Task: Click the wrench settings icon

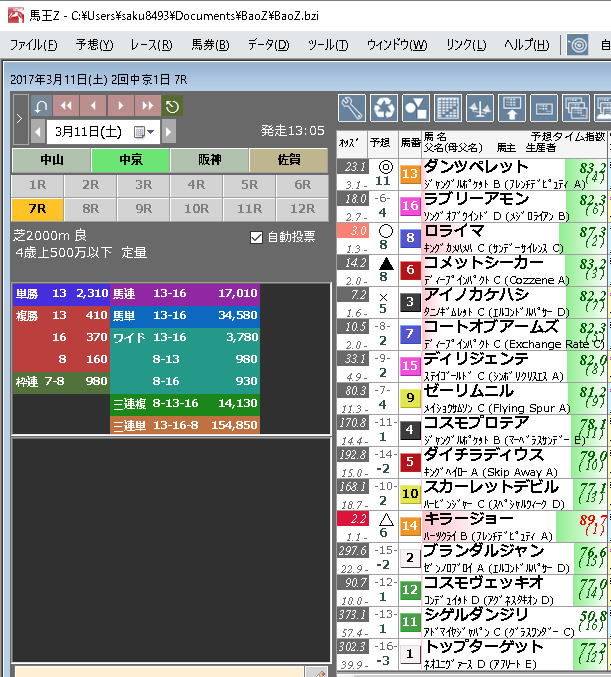Action: click(352, 108)
